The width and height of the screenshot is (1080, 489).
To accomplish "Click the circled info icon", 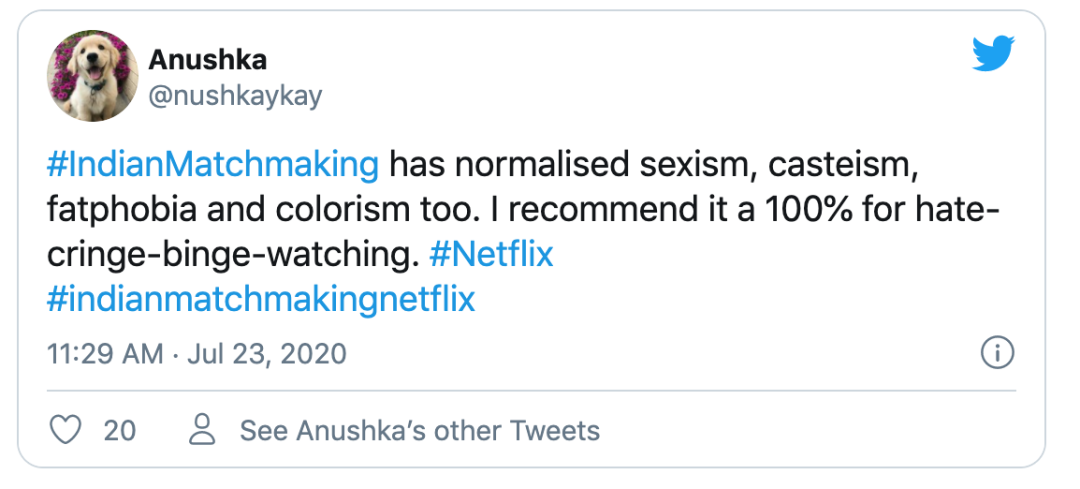I will (x=997, y=354).
